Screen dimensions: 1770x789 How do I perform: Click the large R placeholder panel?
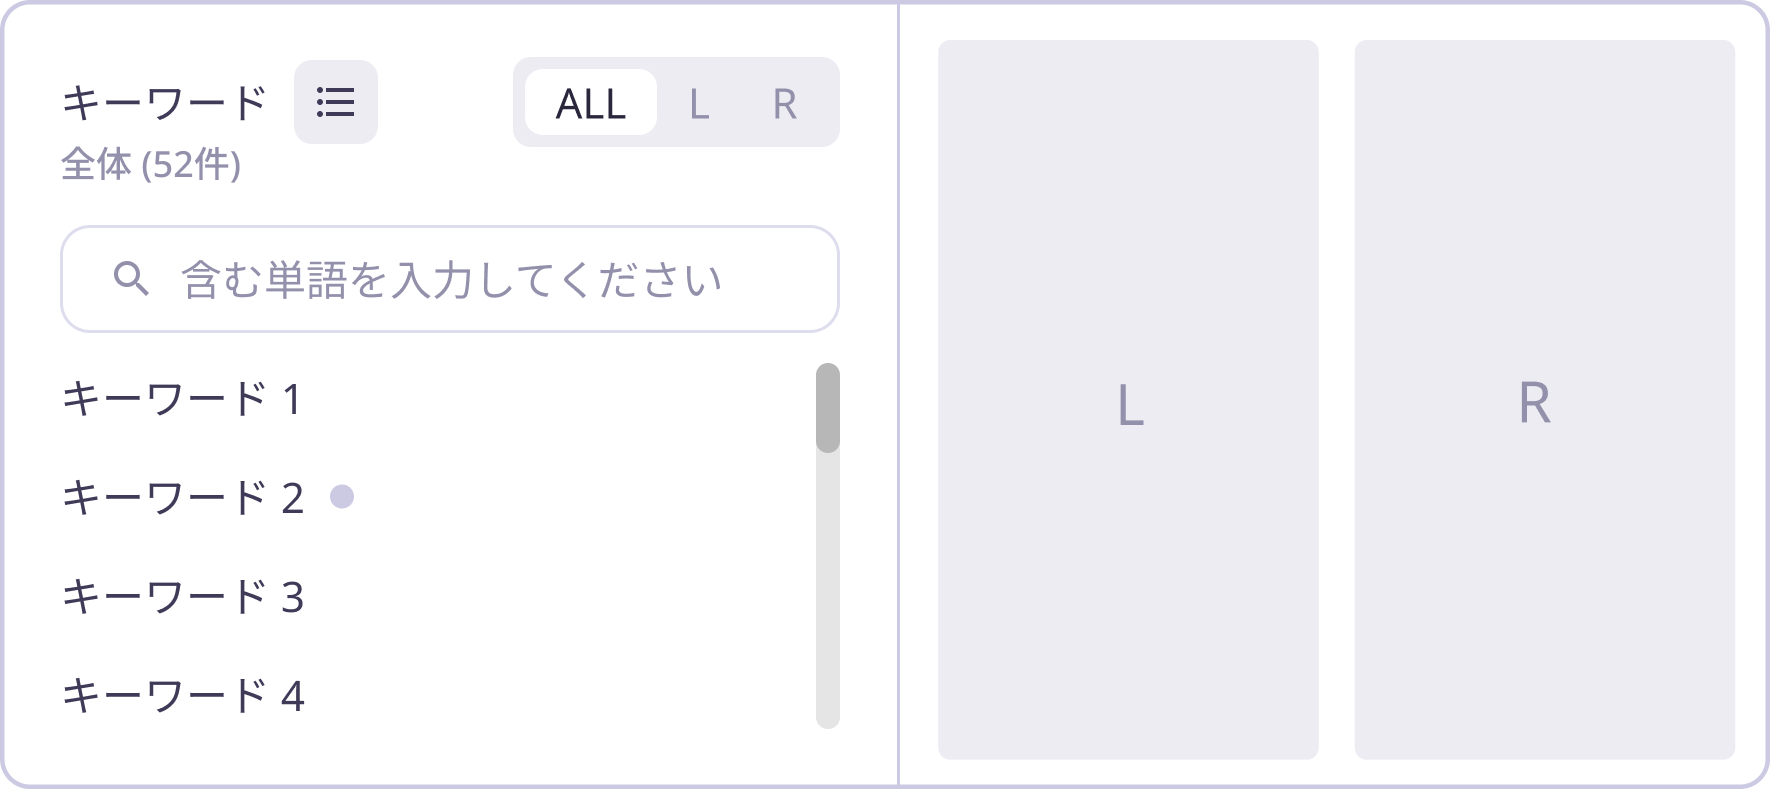click(1544, 400)
